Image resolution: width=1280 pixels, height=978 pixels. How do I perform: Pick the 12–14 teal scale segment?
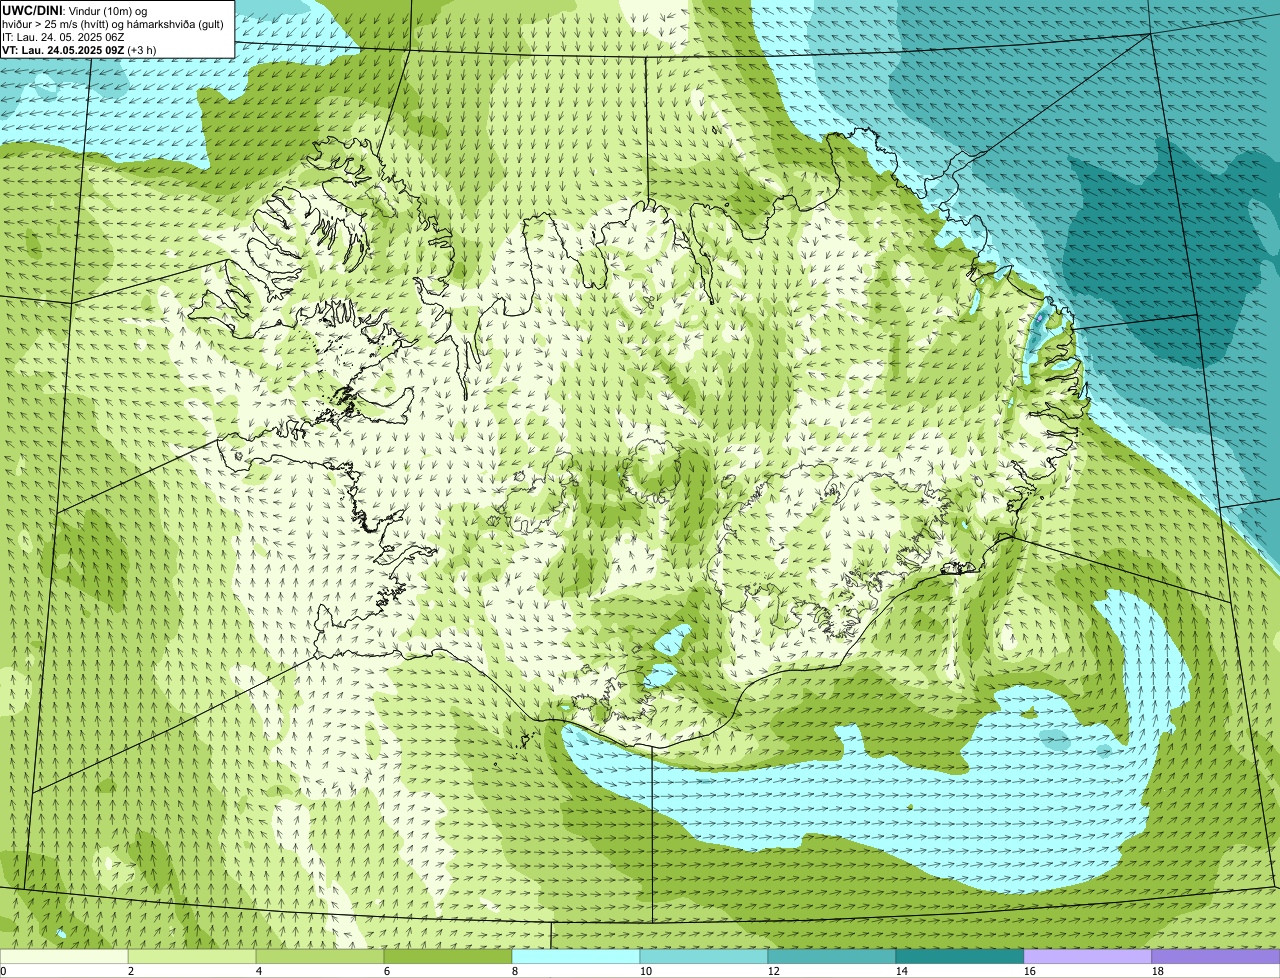(x=832, y=957)
